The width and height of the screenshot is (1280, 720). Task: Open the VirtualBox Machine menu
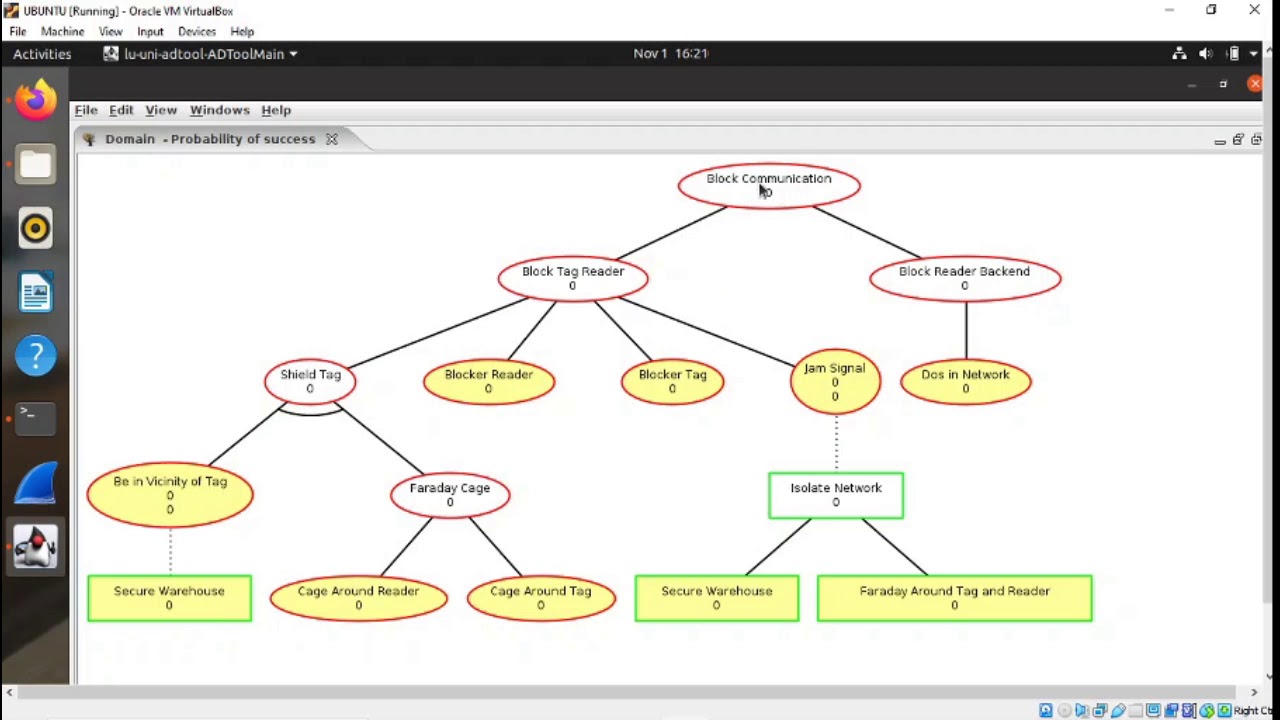[62, 31]
